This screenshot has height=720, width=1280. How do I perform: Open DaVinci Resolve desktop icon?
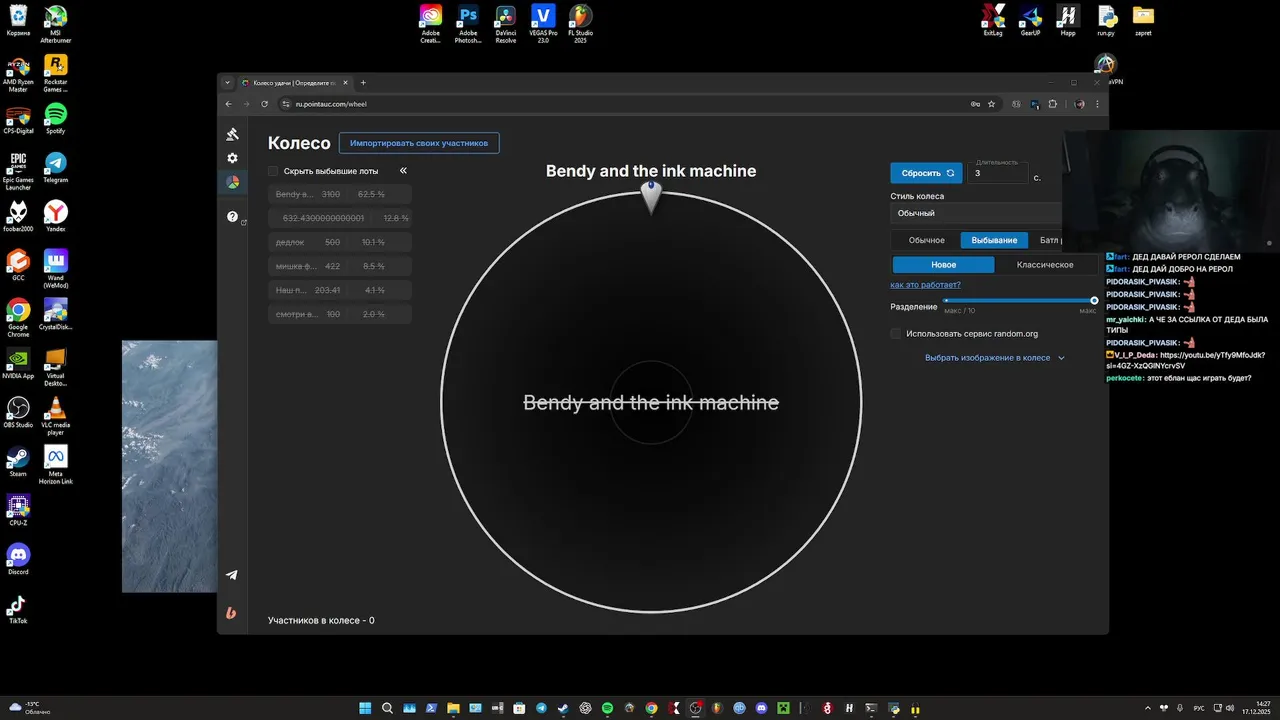(x=506, y=23)
